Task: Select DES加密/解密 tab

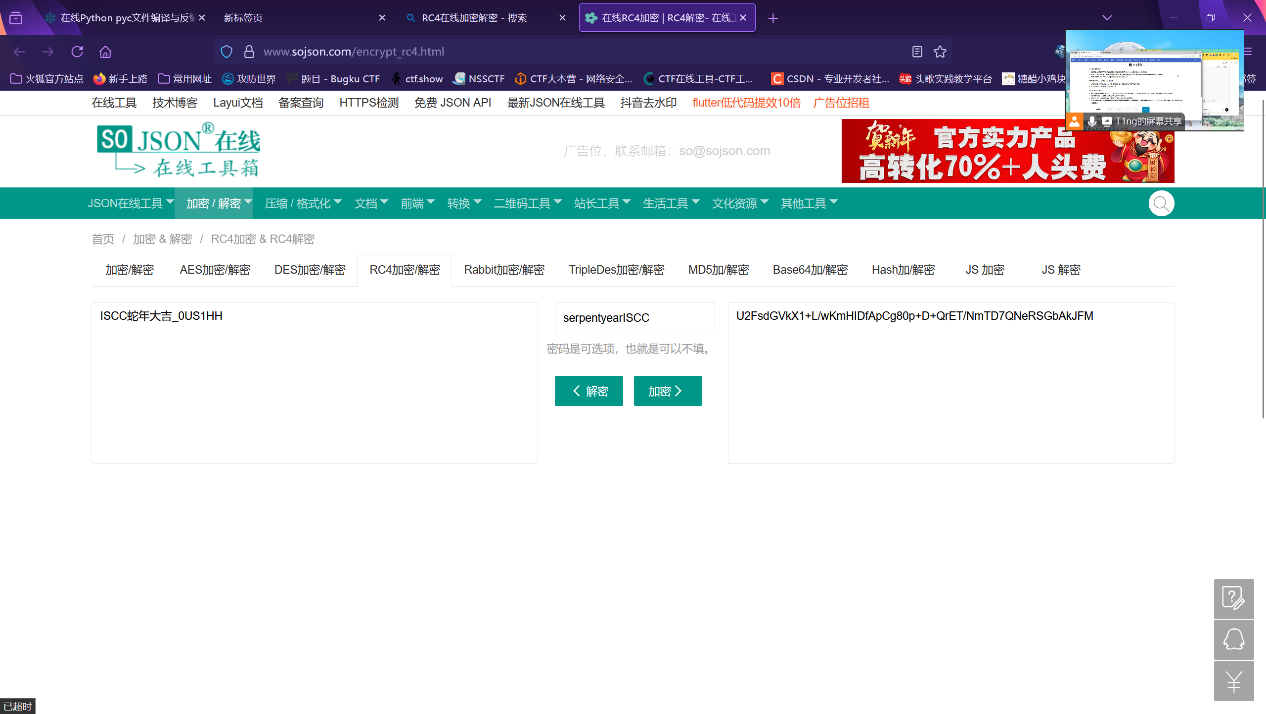Action: point(309,270)
